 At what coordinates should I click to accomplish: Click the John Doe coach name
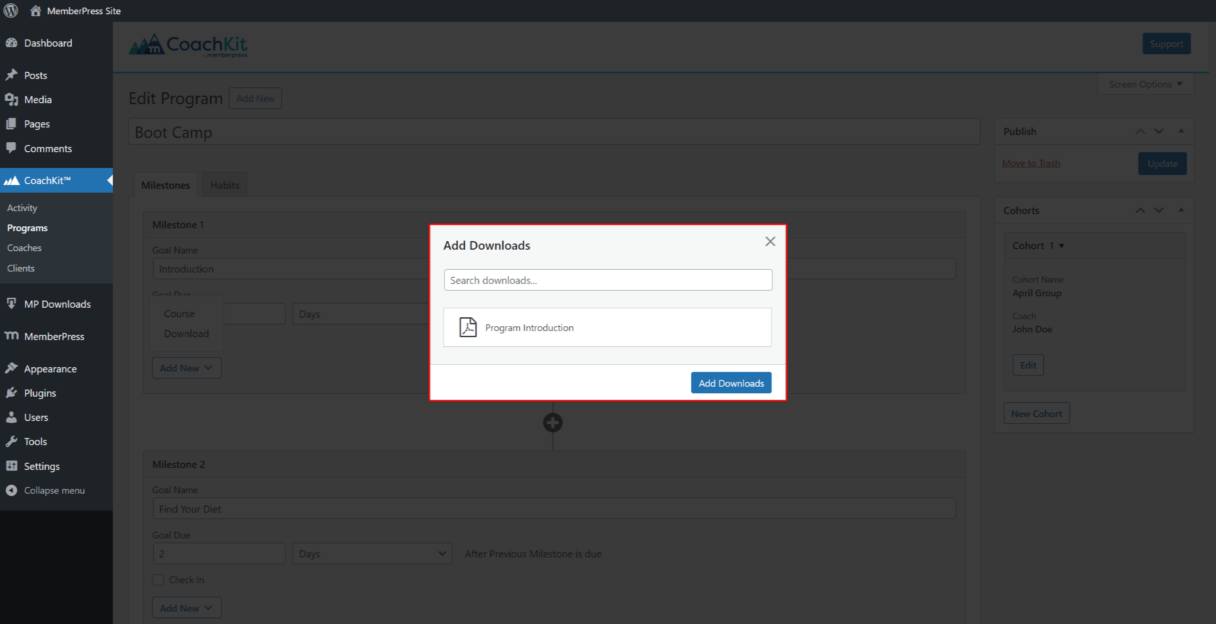(1032, 329)
